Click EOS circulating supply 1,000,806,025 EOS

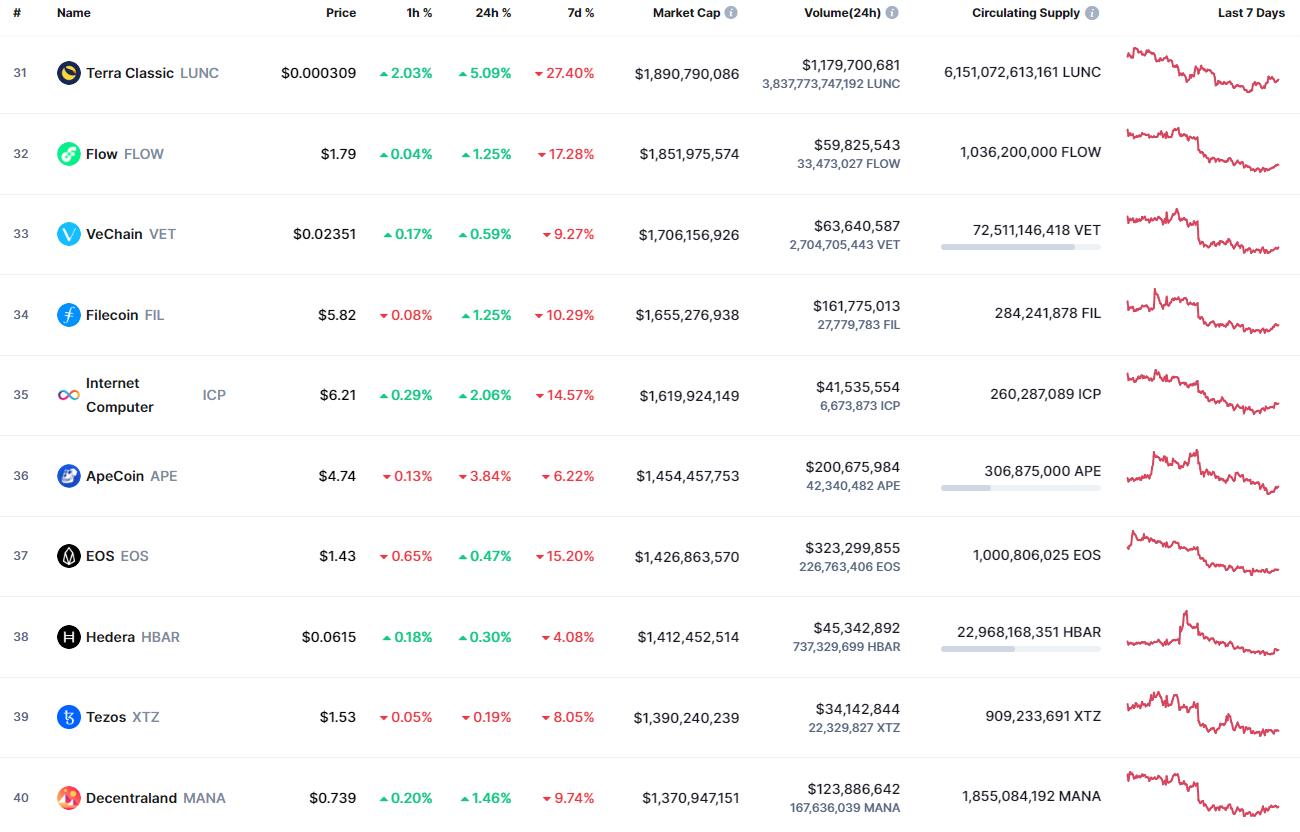1037,555
